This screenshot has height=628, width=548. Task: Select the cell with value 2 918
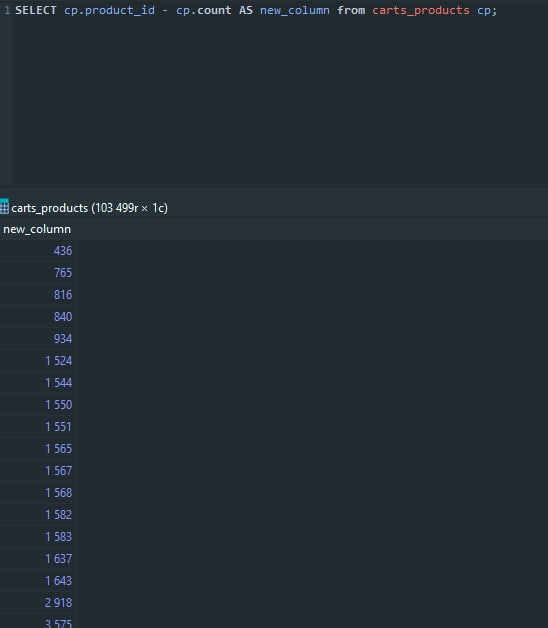[x=38, y=603]
